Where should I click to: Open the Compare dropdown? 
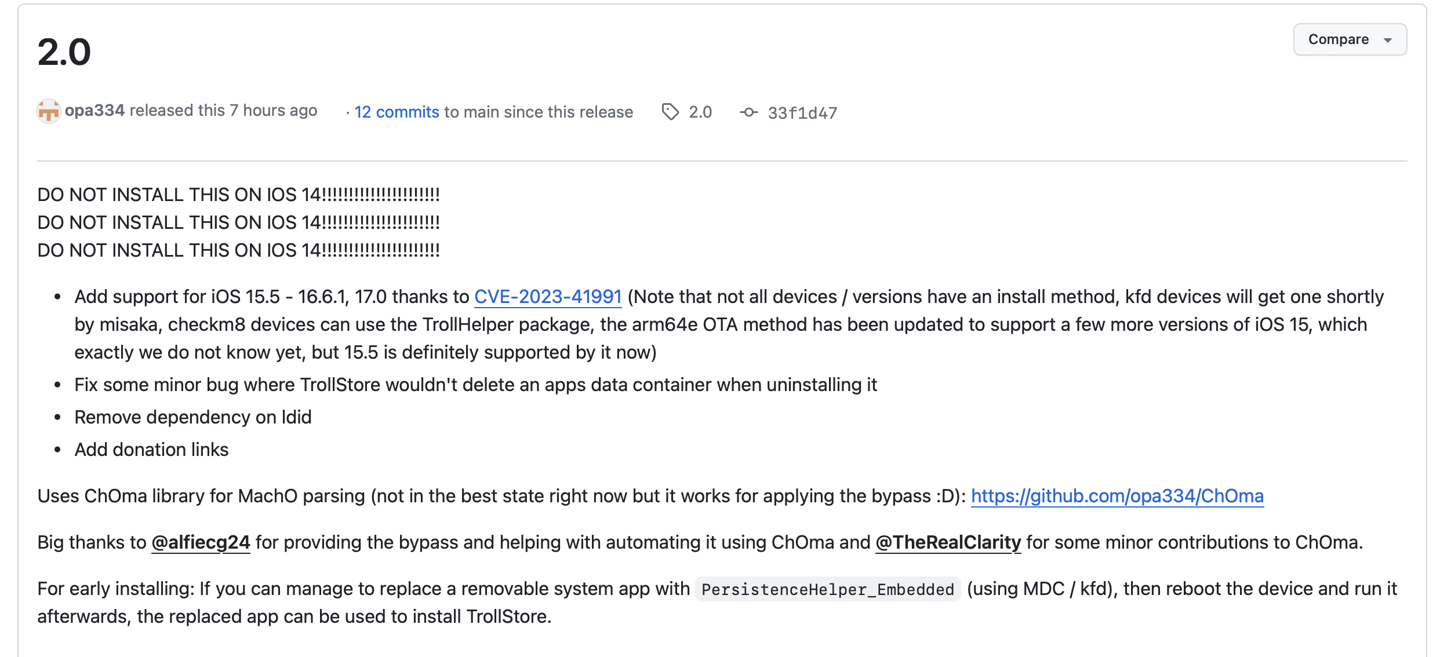coord(1349,40)
